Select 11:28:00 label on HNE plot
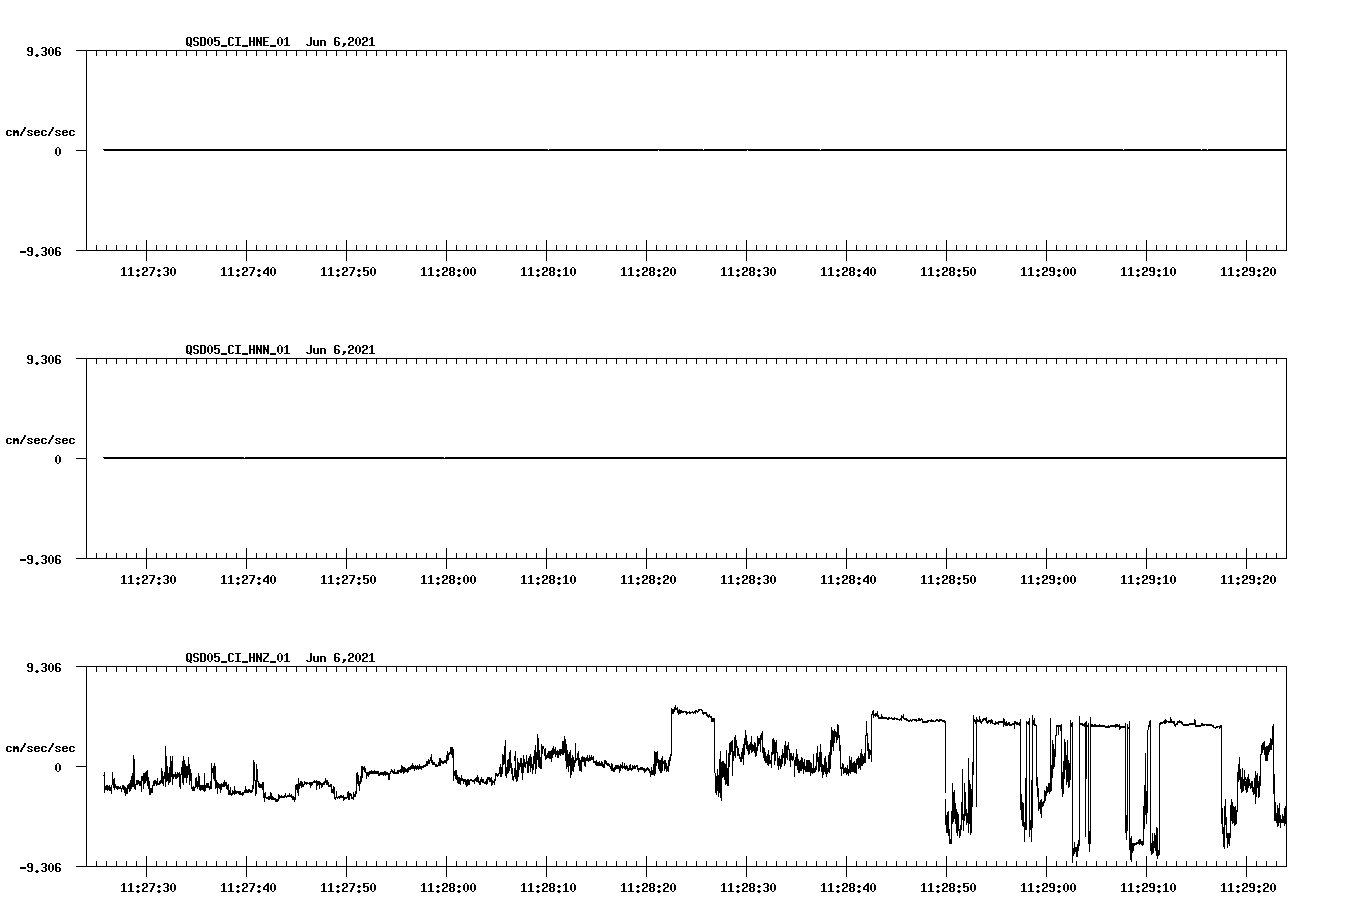This screenshot has height=924, width=1358. coord(448,272)
